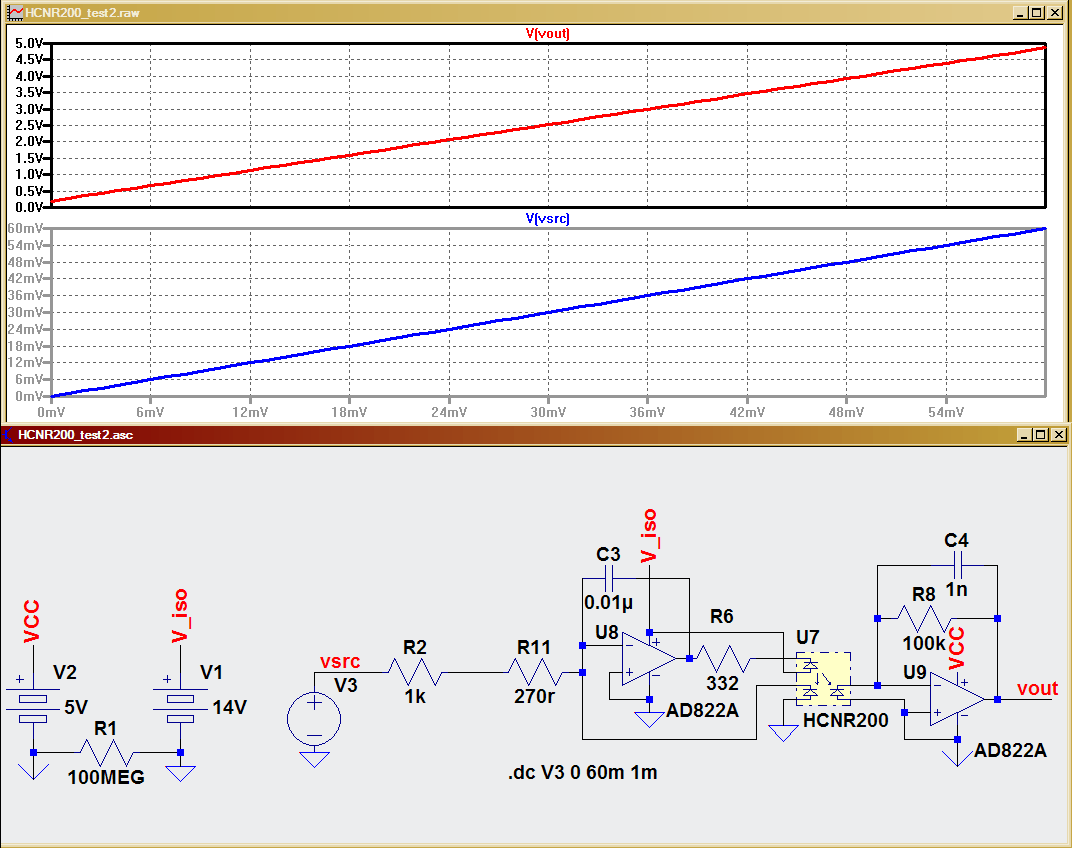Click ground symbol below U8 op-amp
The image size is (1072, 848).
pyautogui.click(x=649, y=719)
